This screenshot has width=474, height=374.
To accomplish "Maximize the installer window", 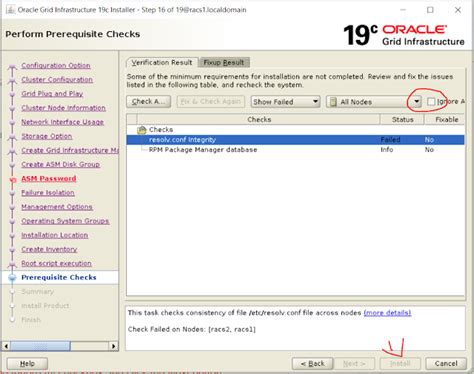I will point(430,10).
